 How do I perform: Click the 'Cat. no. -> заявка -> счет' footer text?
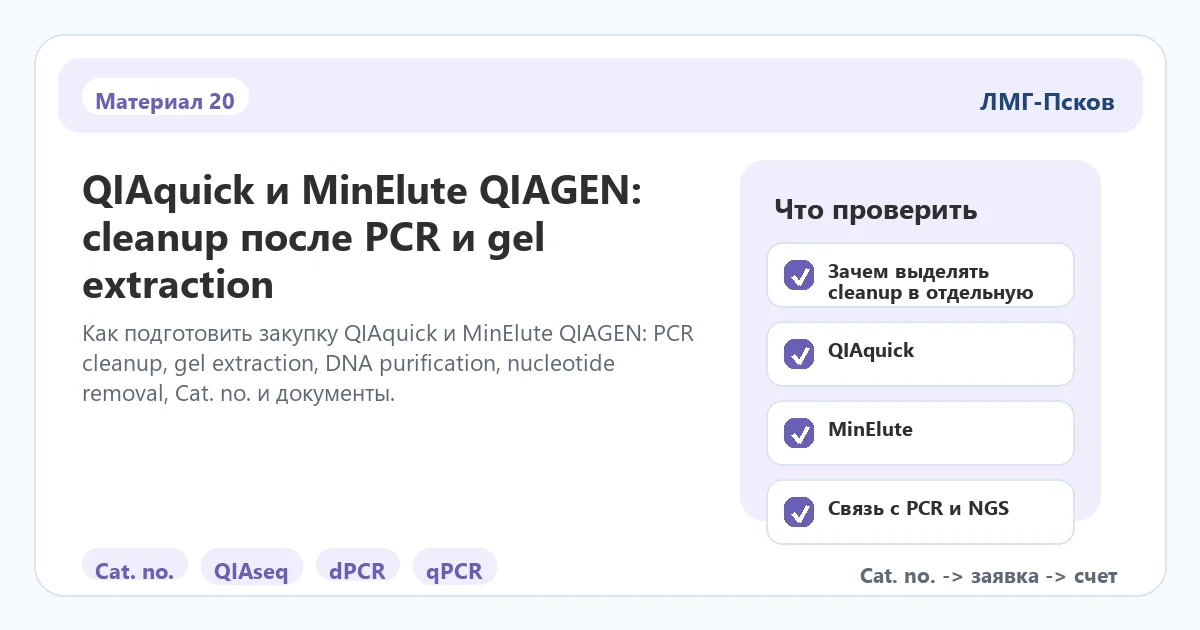pos(988,576)
